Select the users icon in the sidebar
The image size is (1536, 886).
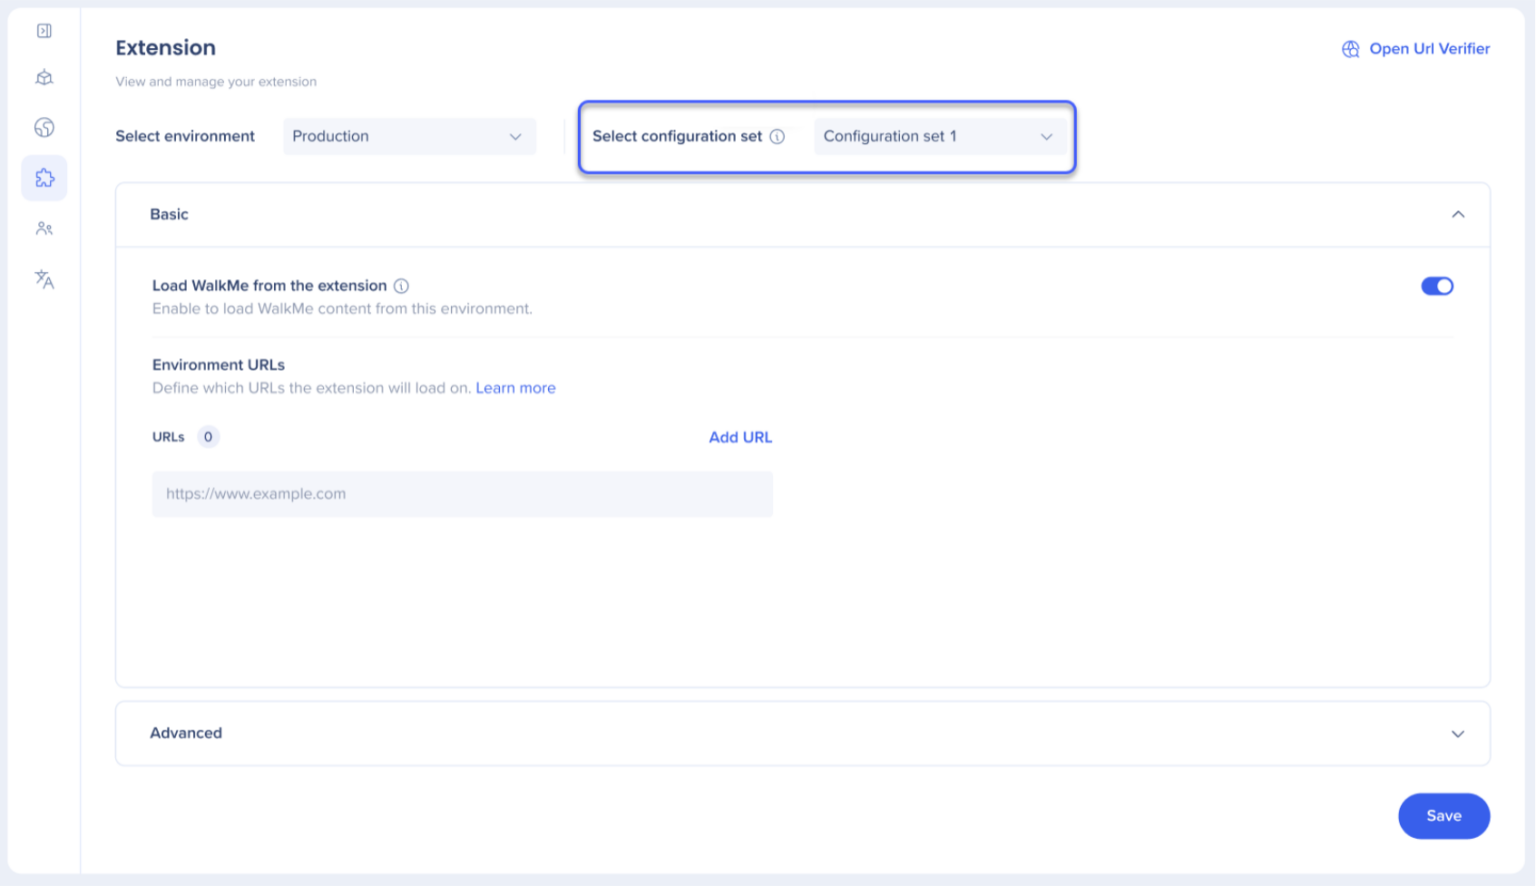44,228
